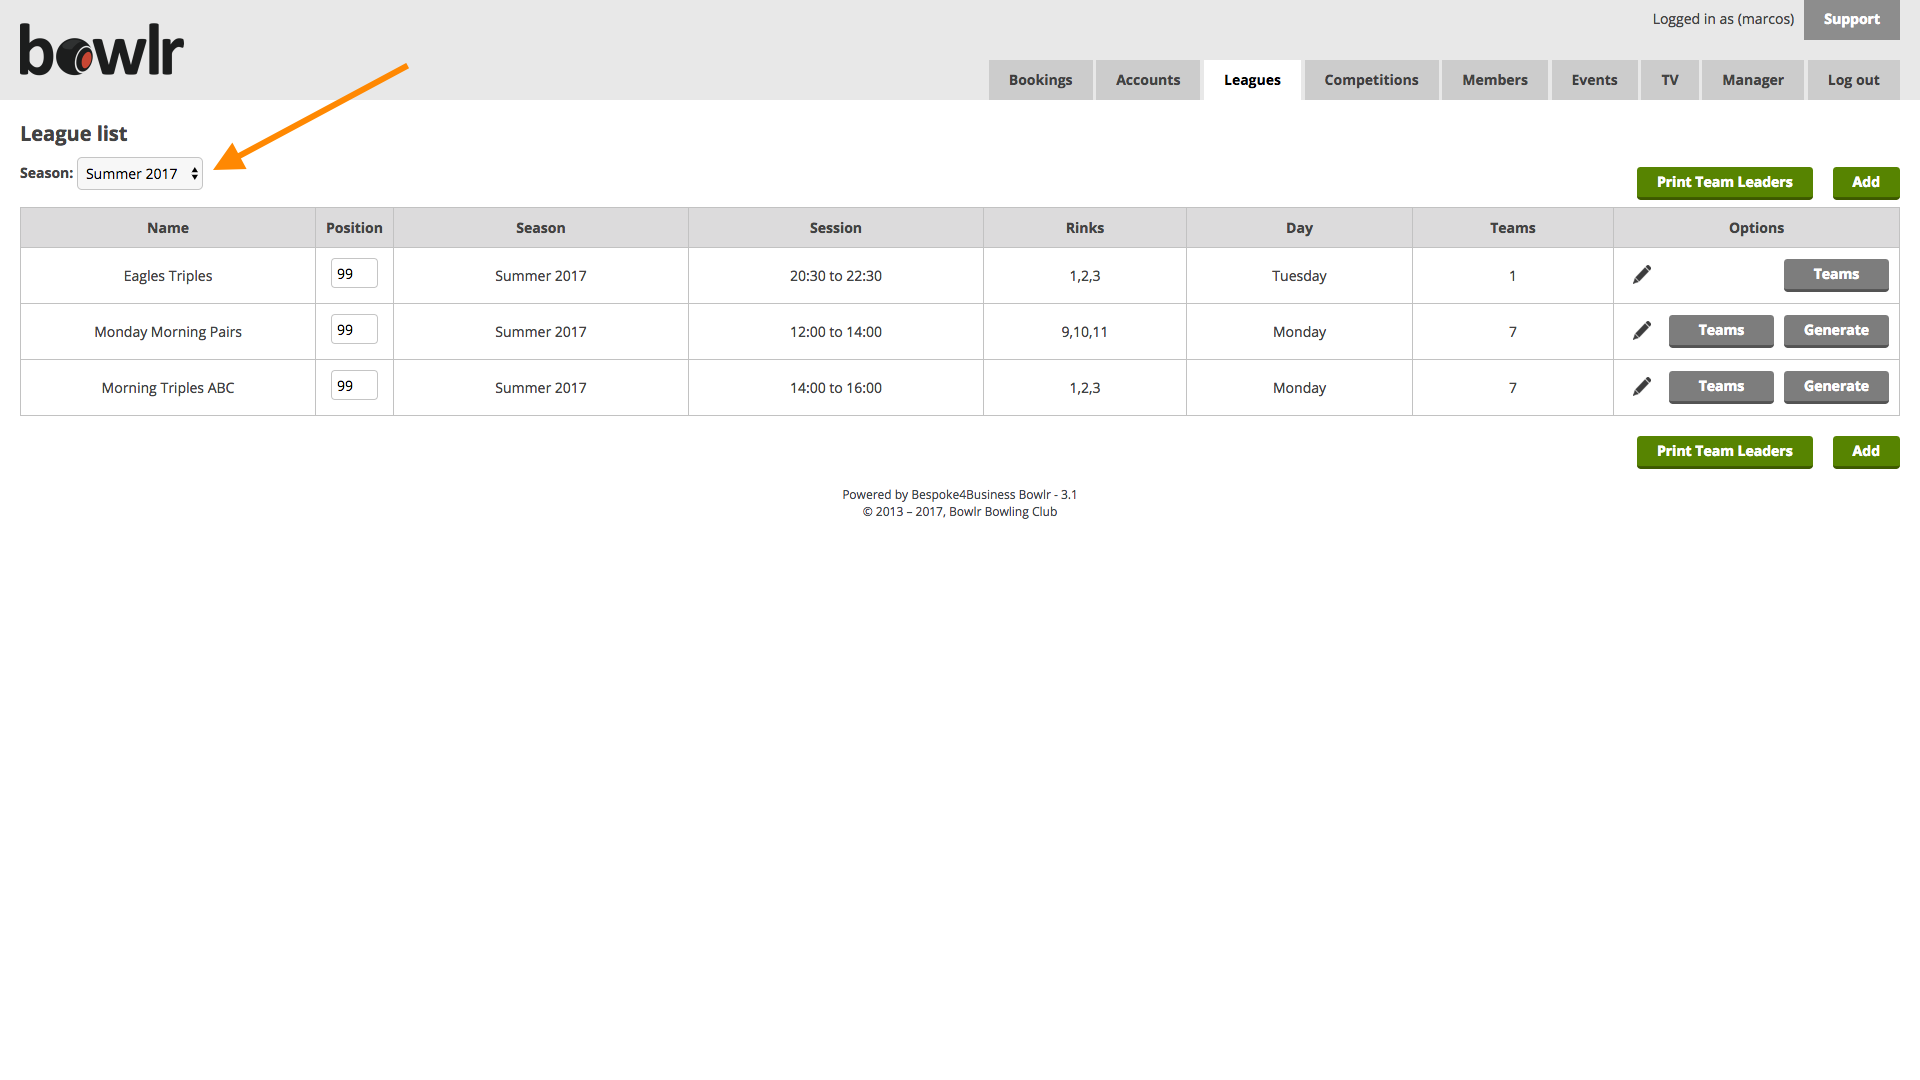The width and height of the screenshot is (1920, 1080).
Task: Select the Leagues tab
Action: [x=1252, y=80]
